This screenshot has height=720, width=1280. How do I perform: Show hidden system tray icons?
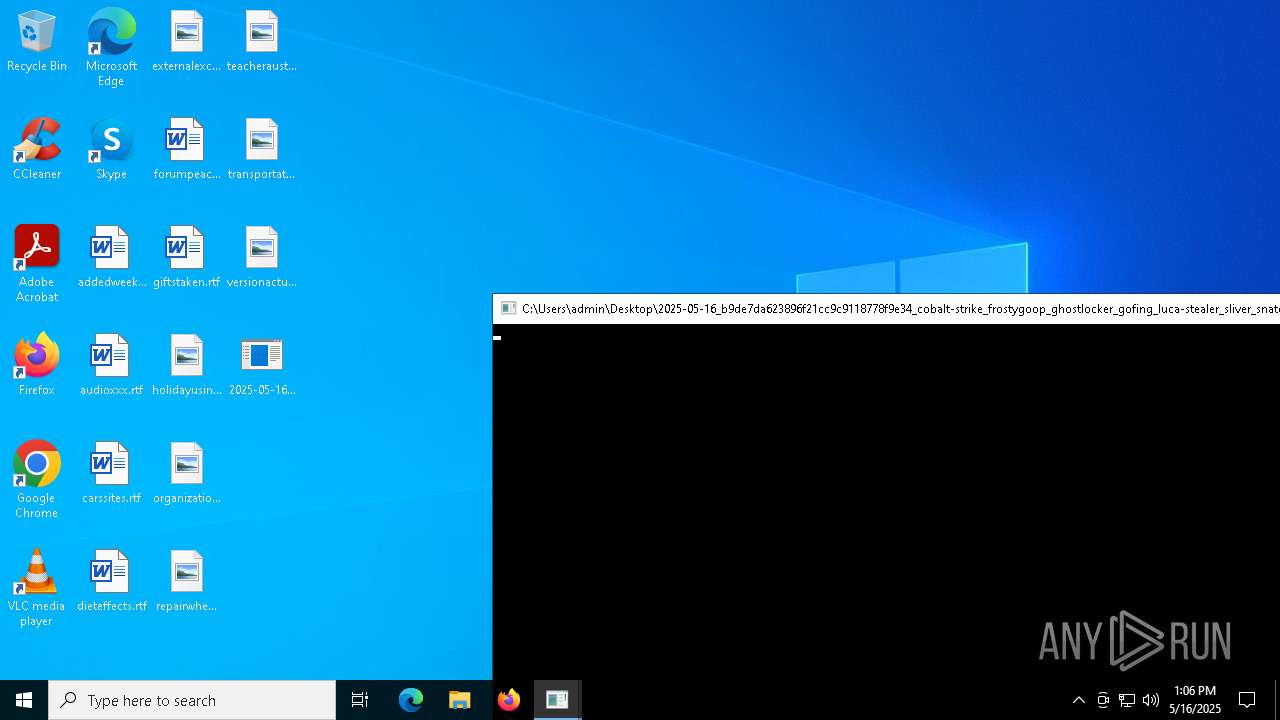point(1079,700)
